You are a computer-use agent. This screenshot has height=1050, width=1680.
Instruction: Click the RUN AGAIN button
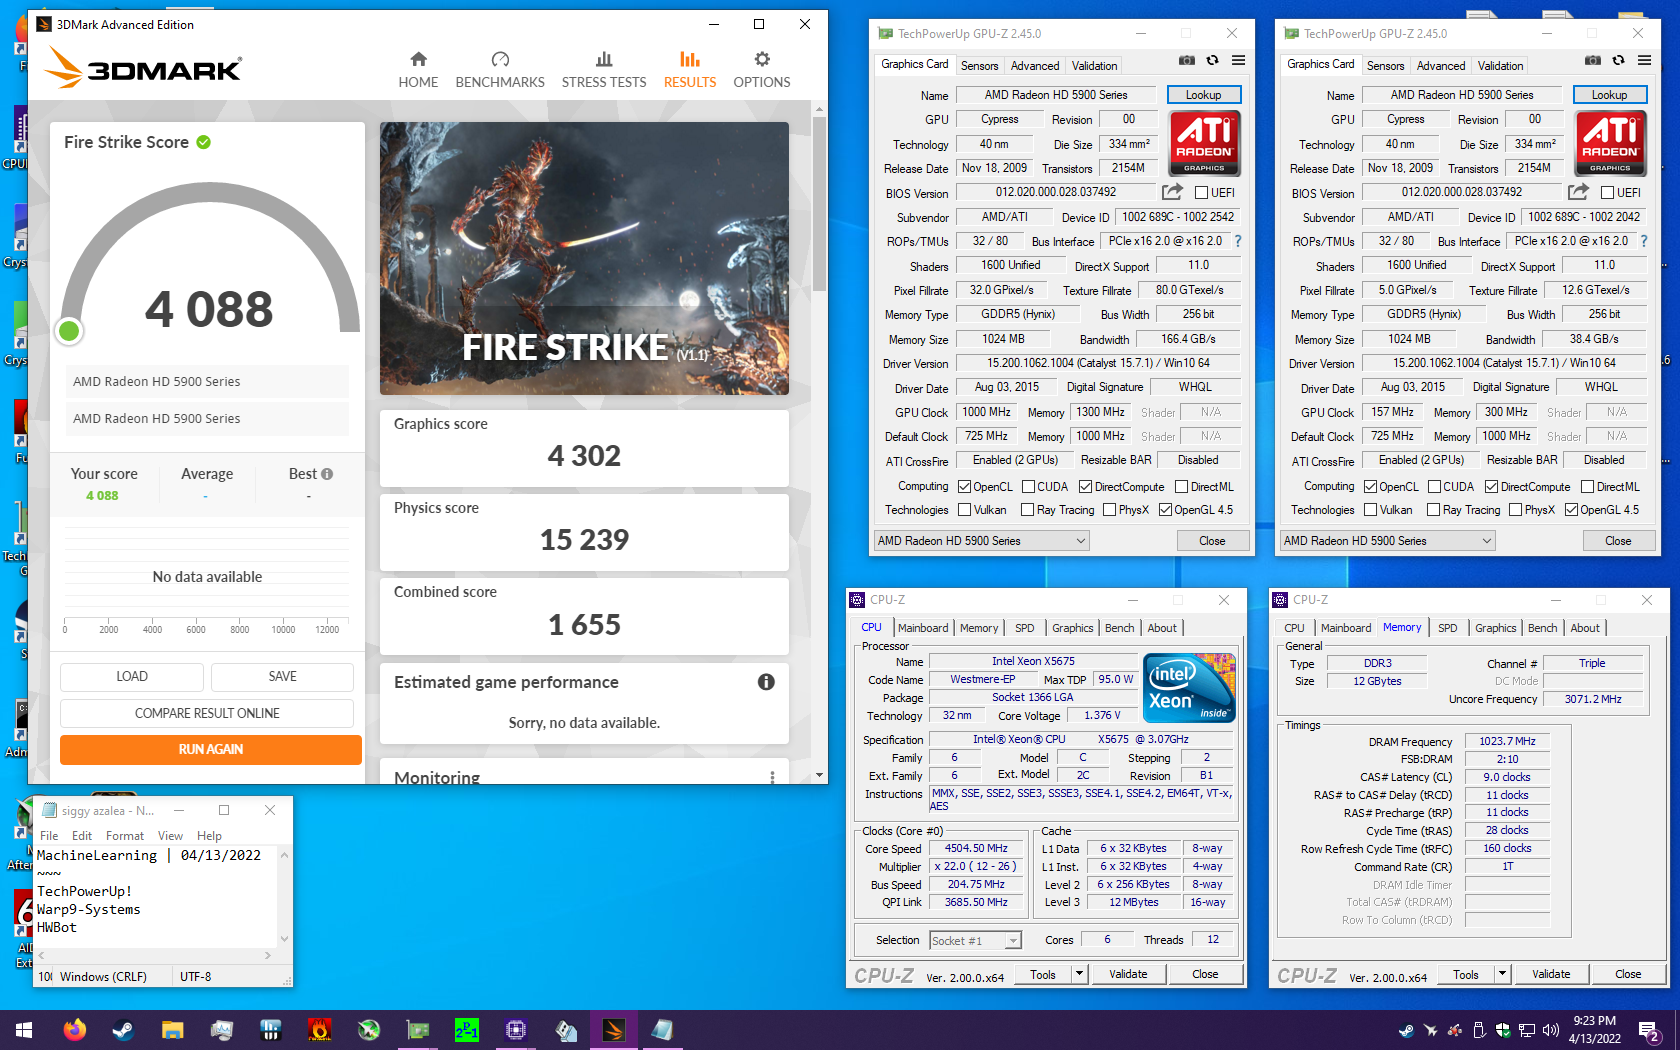coord(211,749)
